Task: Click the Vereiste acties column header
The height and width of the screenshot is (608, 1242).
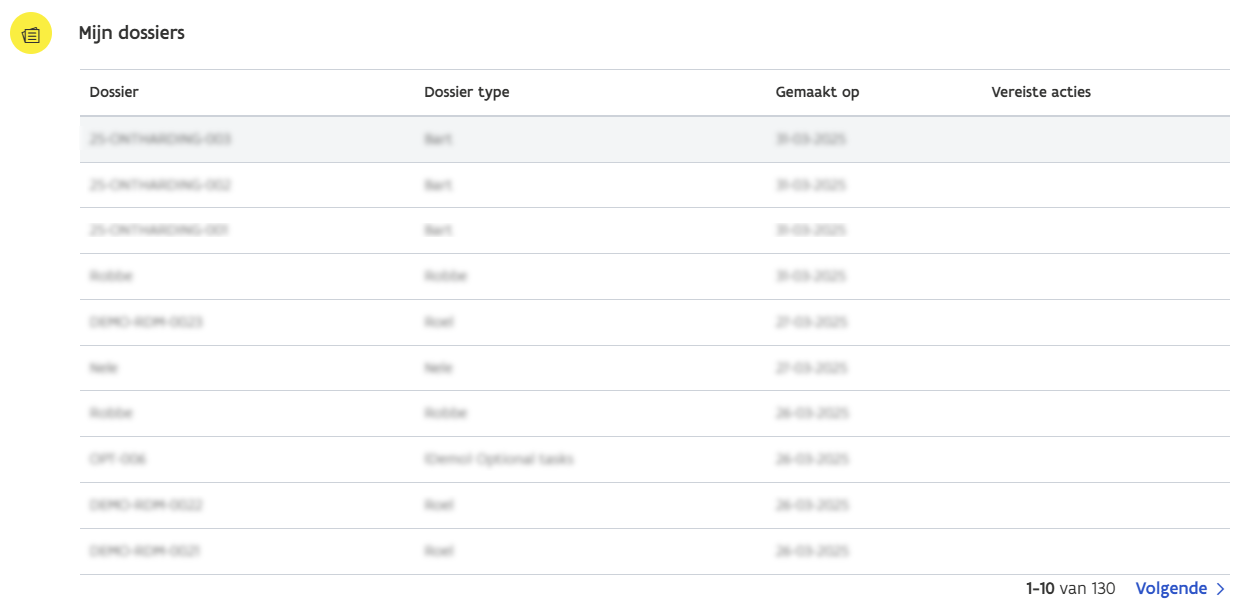Action: [1040, 91]
